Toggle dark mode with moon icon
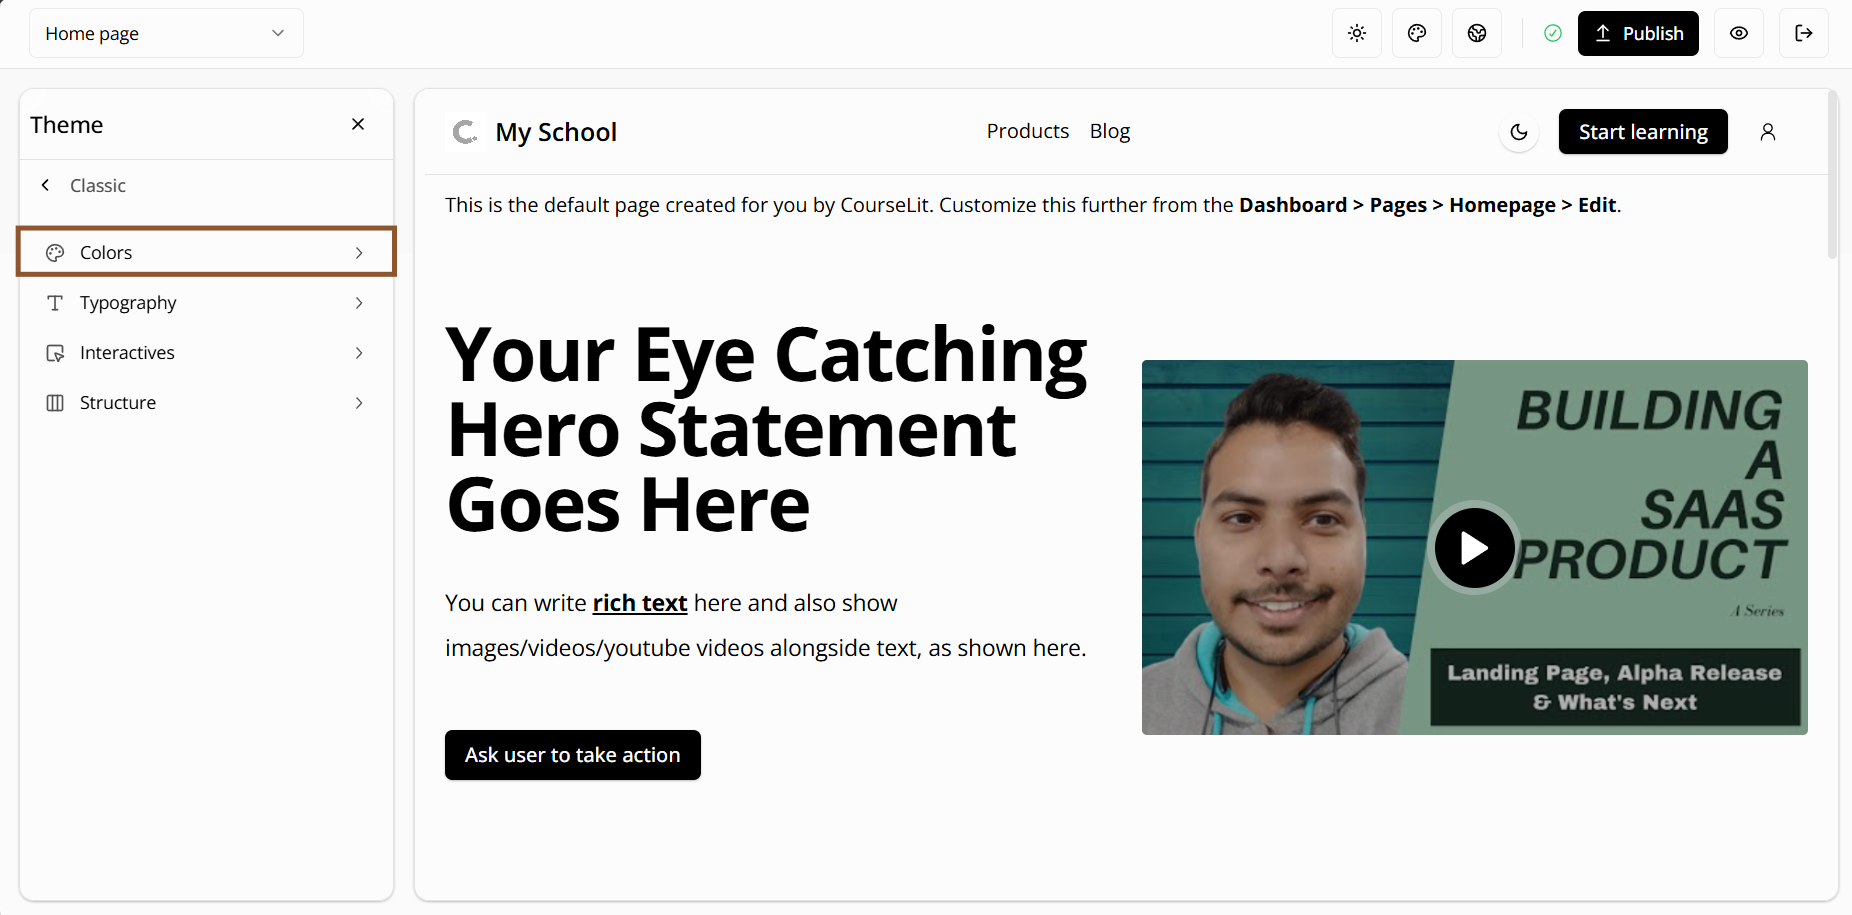The height and width of the screenshot is (915, 1852). (x=1518, y=132)
